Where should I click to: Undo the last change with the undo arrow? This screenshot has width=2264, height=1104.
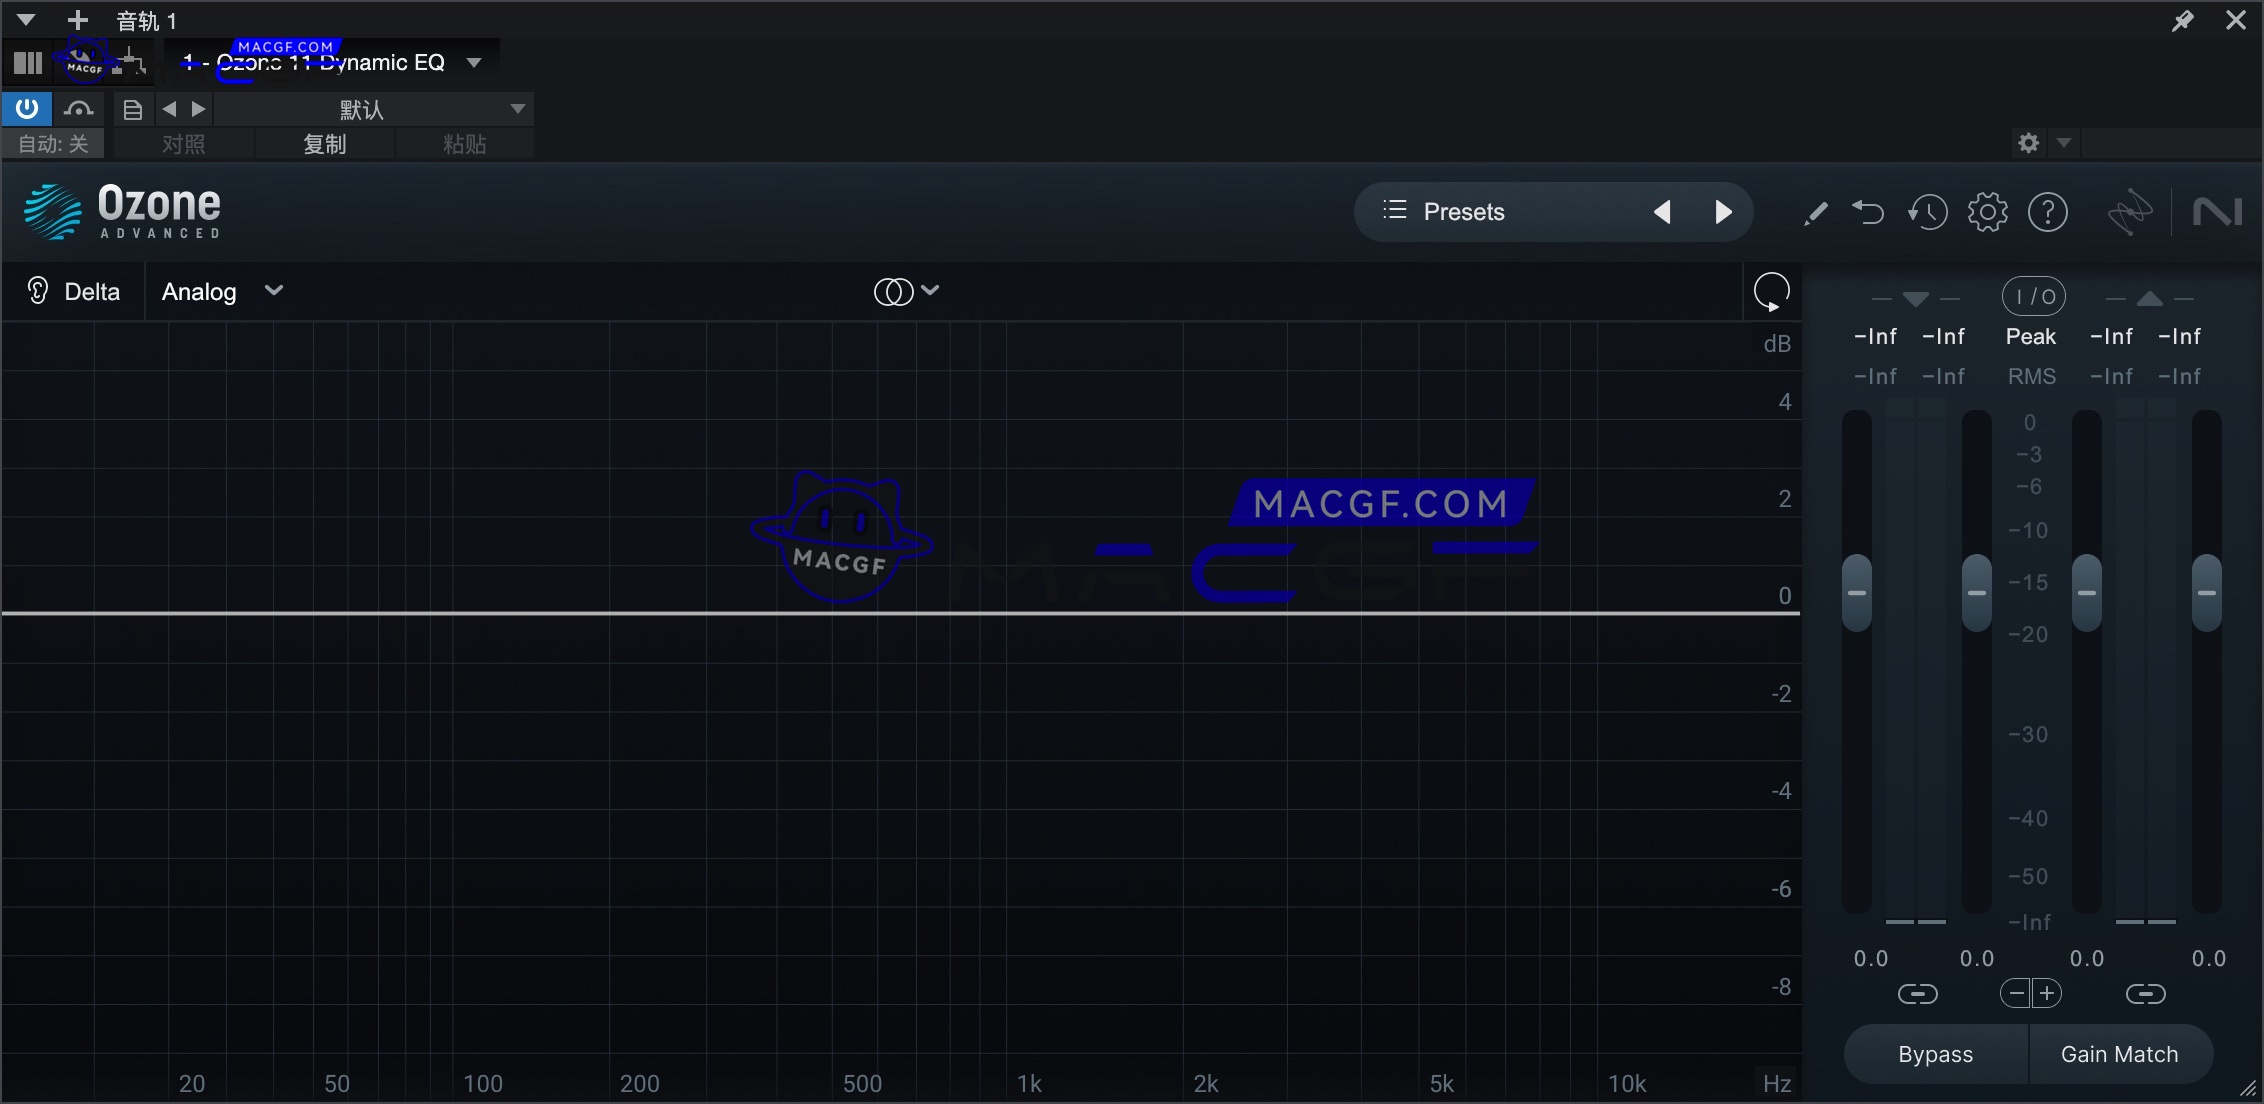(x=1869, y=212)
